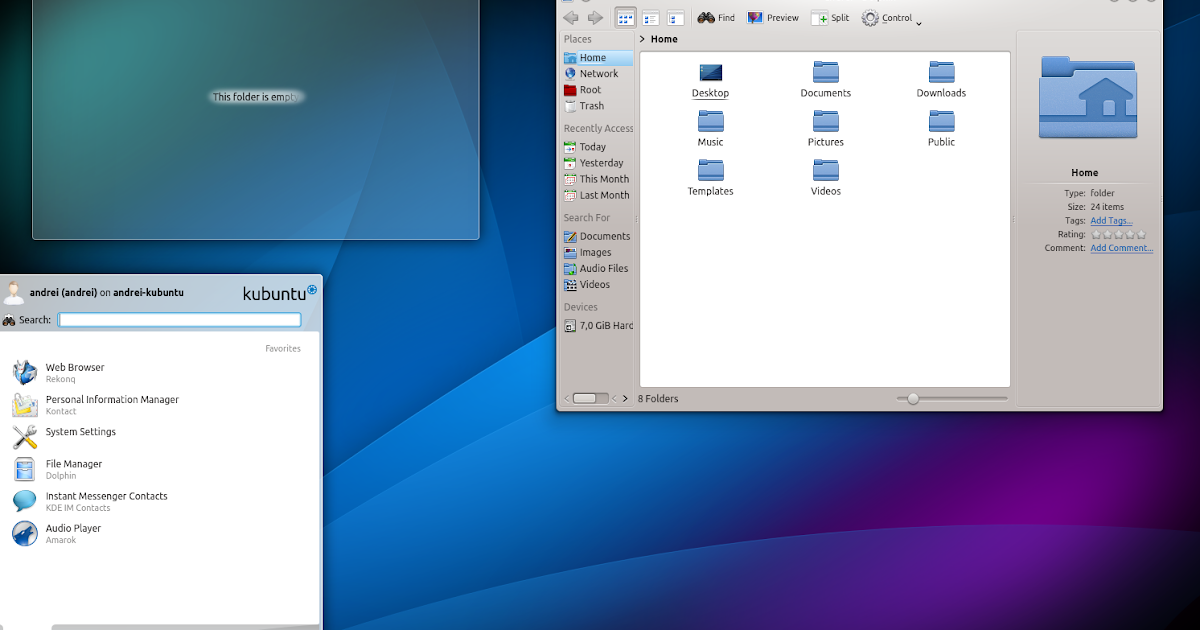Viewport: 1200px width, 630px height.
Task: Open the 7,0 GiB Hard drive device
Action: click(x=598, y=326)
